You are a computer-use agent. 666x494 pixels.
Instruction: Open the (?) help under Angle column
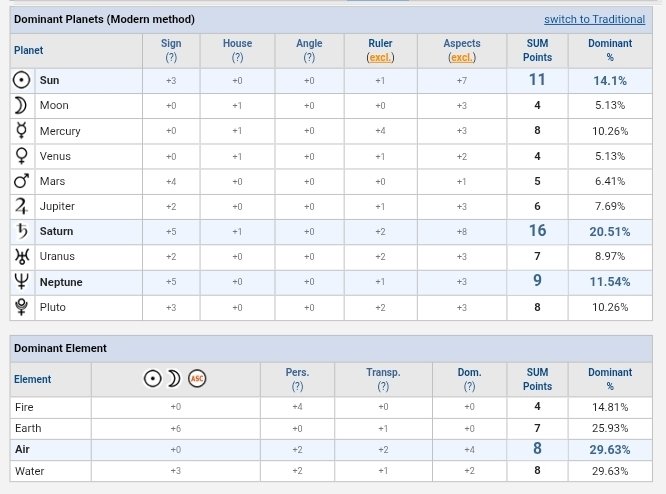(x=309, y=57)
